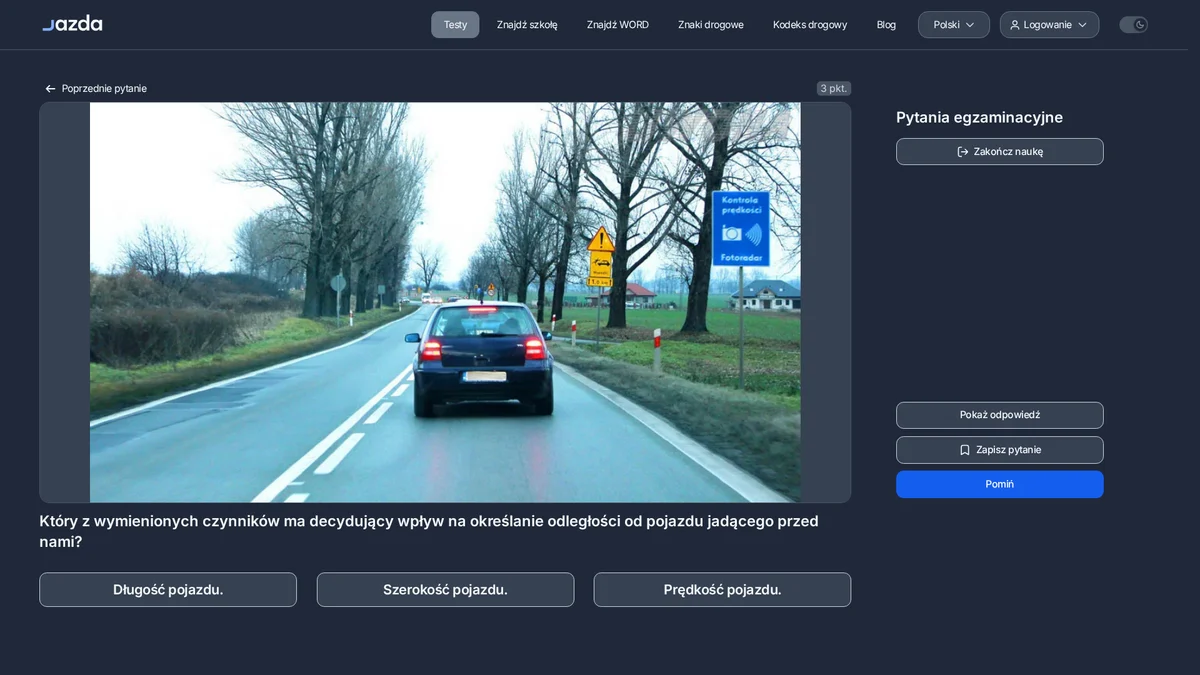The height and width of the screenshot is (675, 1200).
Task: Click the question text about odległości
Action: pyautogui.click(x=429, y=532)
